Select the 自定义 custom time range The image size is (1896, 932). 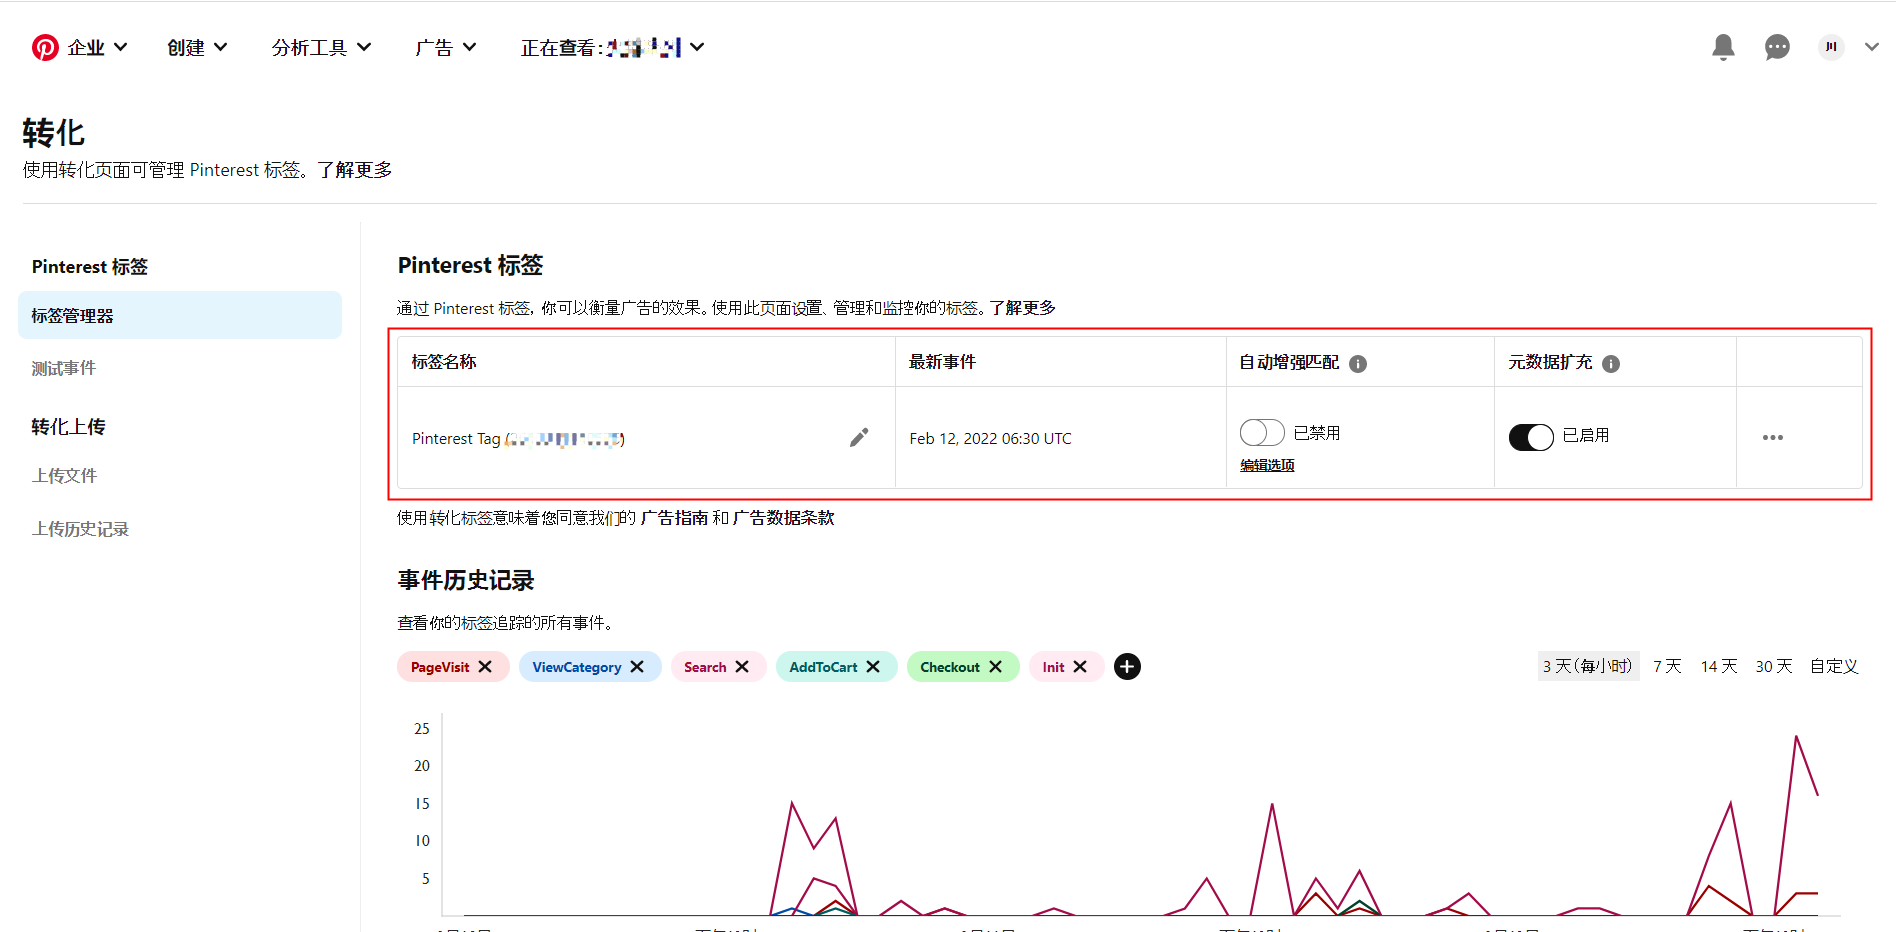click(x=1834, y=666)
